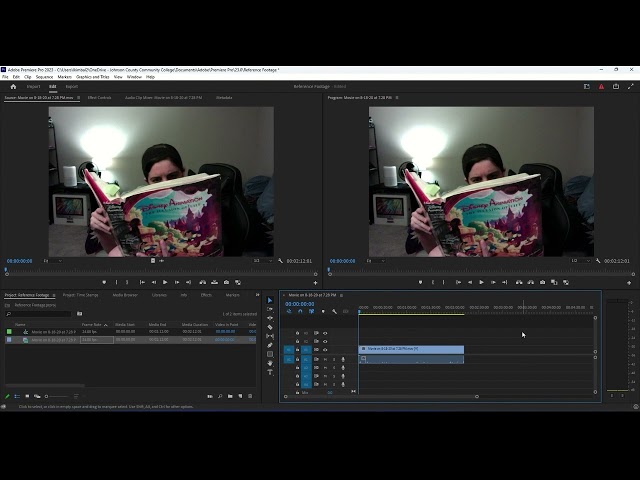Open Workspaces dropdown at top right
This screenshot has height=480, width=640.
point(587,87)
